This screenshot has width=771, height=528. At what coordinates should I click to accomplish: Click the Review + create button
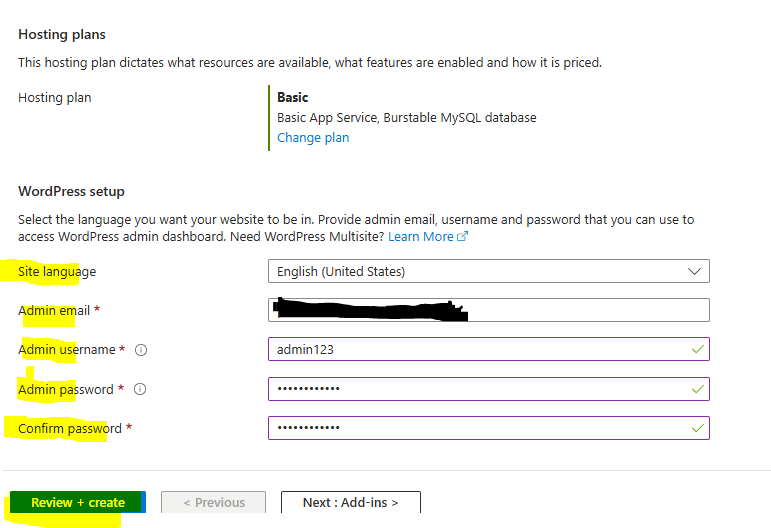click(x=78, y=502)
